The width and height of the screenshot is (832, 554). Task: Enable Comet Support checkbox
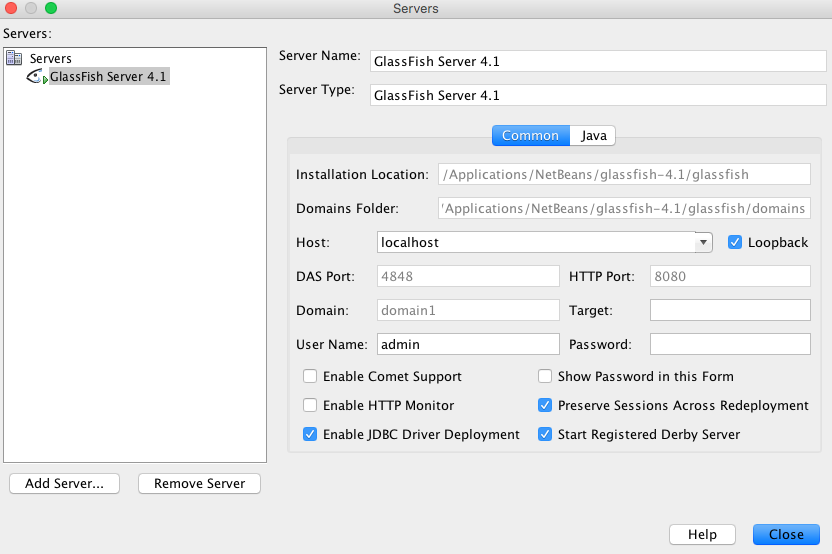310,376
